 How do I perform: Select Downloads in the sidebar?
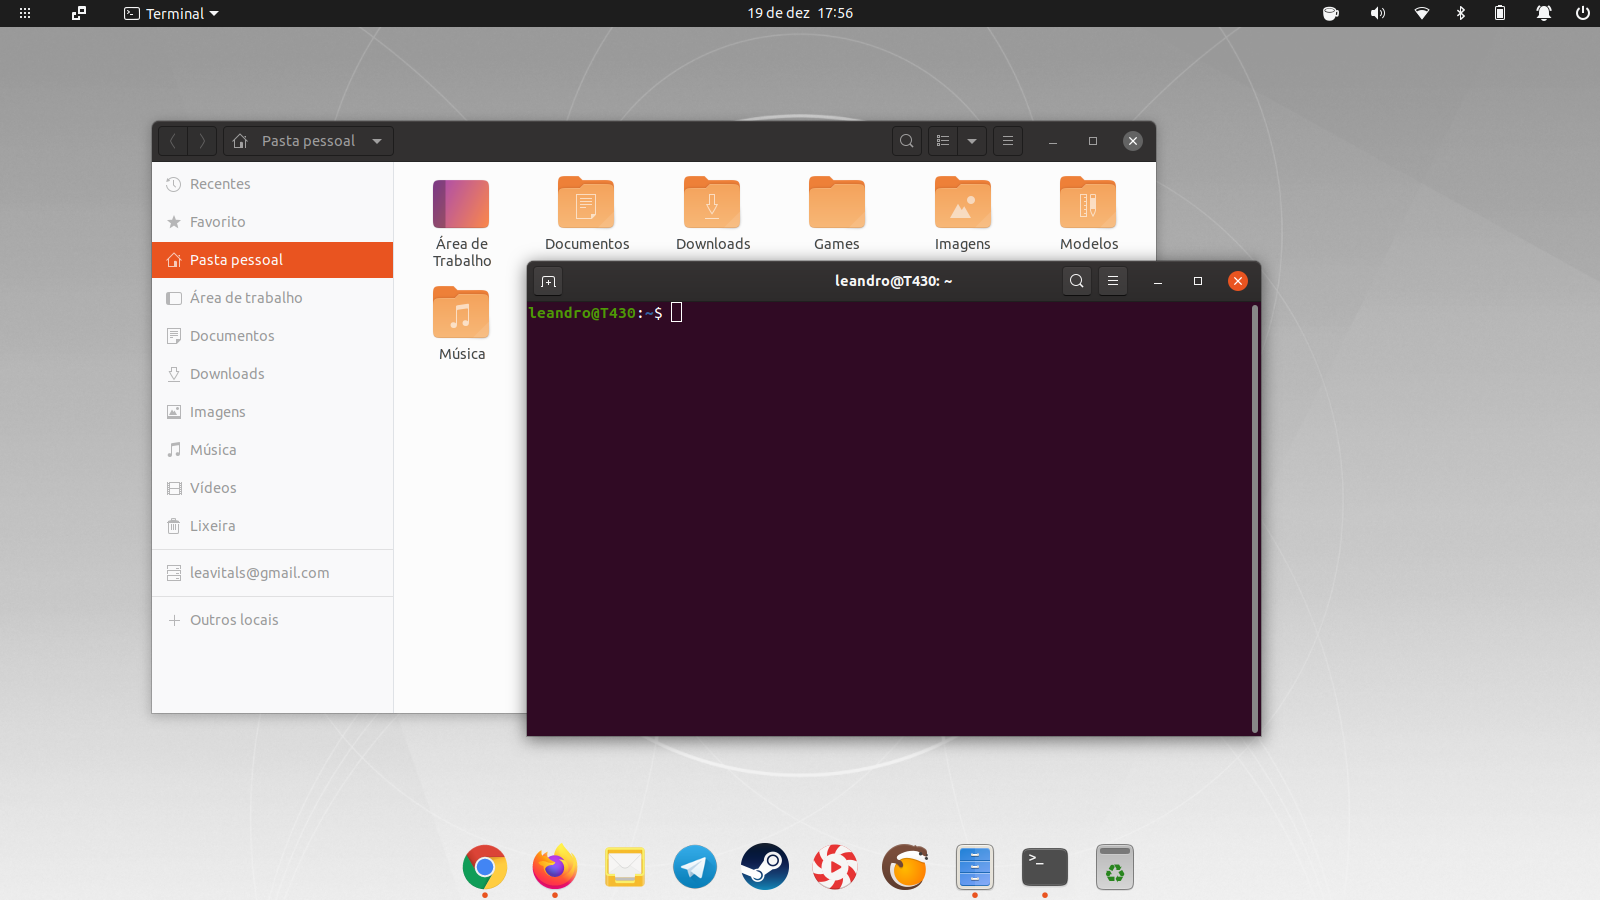point(272,374)
